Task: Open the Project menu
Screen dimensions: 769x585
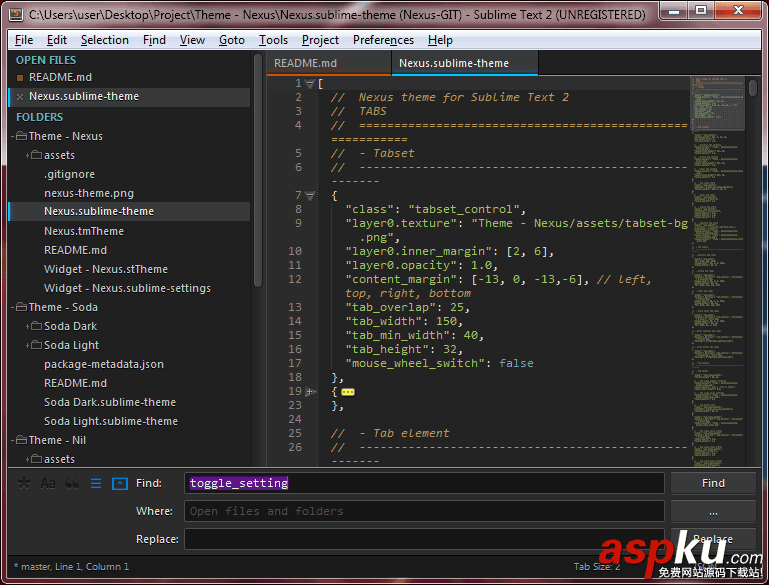Action: [320, 40]
